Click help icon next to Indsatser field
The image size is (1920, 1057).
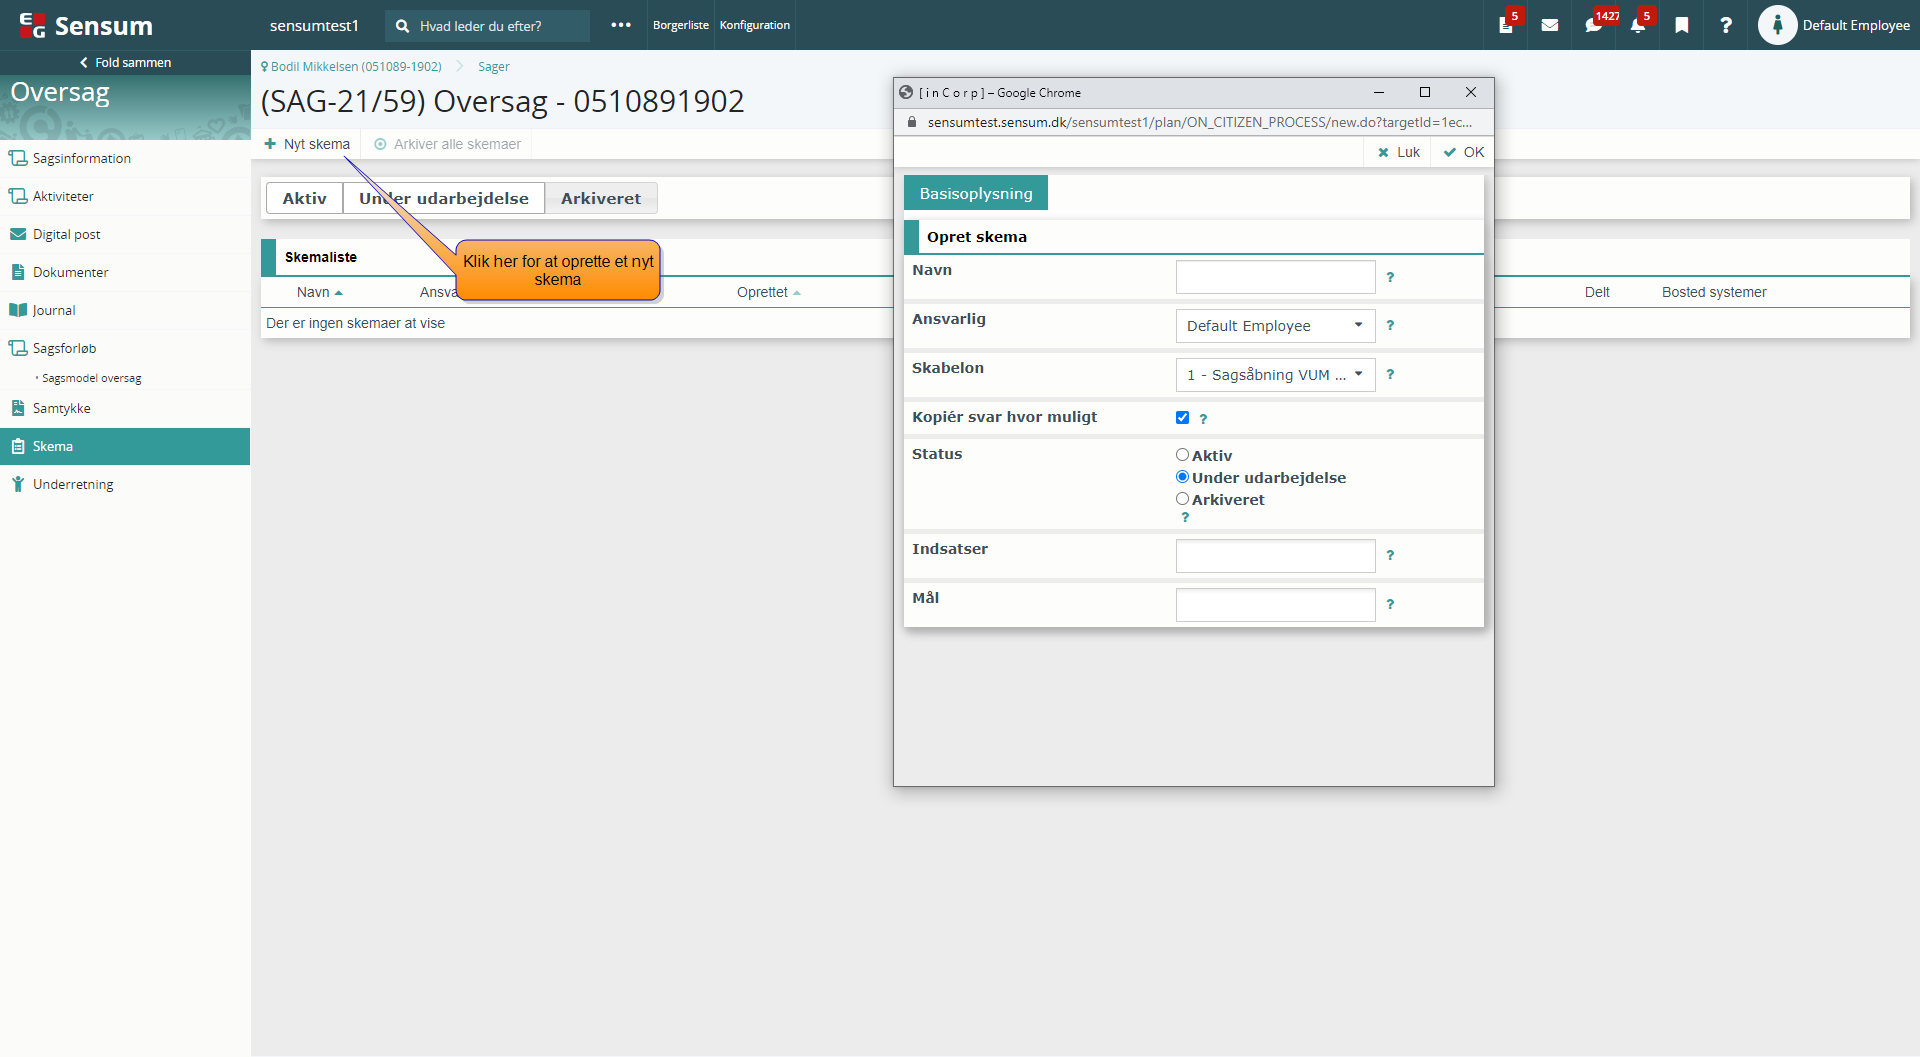click(1390, 555)
